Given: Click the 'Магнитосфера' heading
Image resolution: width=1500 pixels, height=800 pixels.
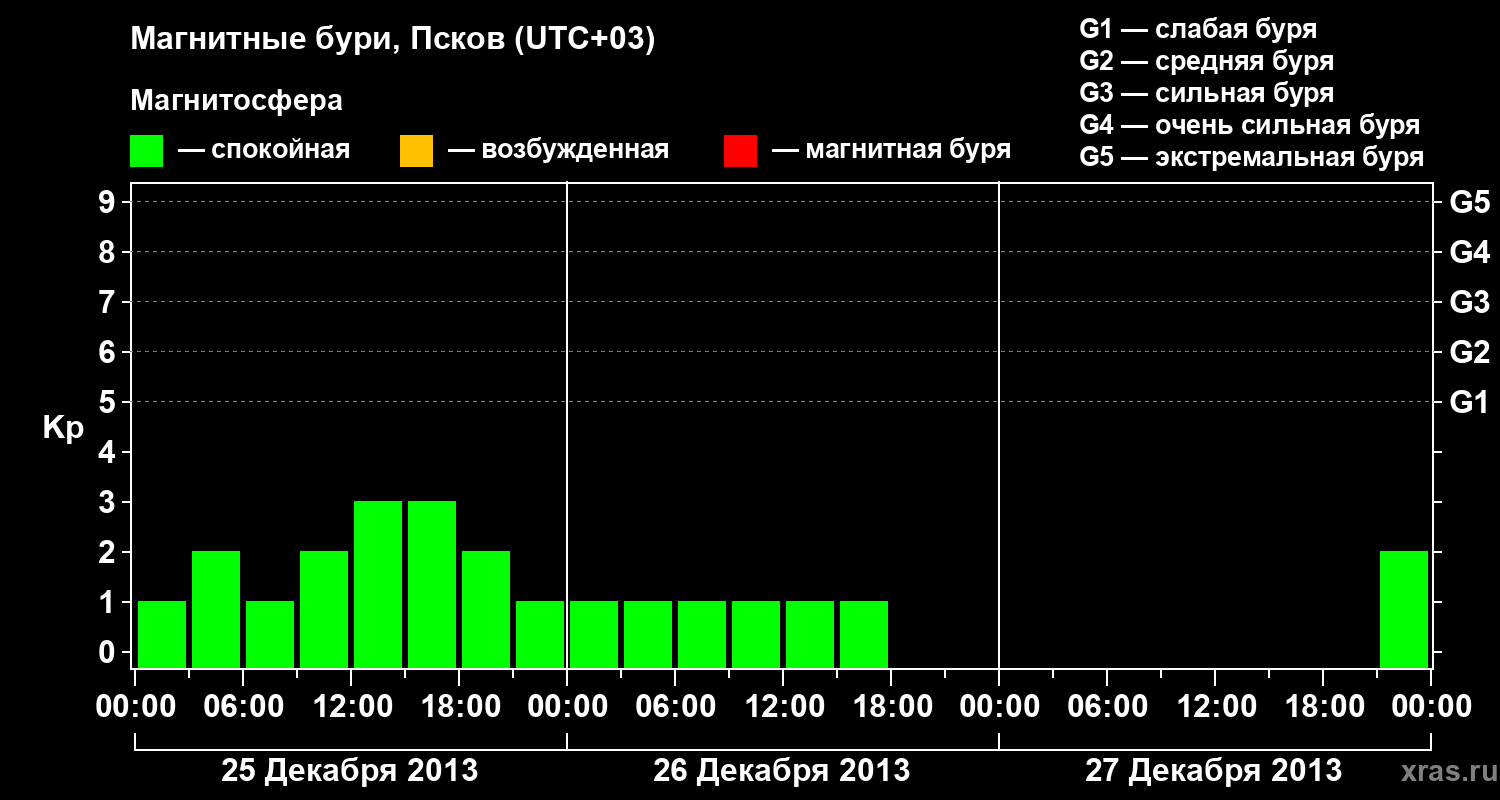Looking at the screenshot, I should (x=237, y=101).
